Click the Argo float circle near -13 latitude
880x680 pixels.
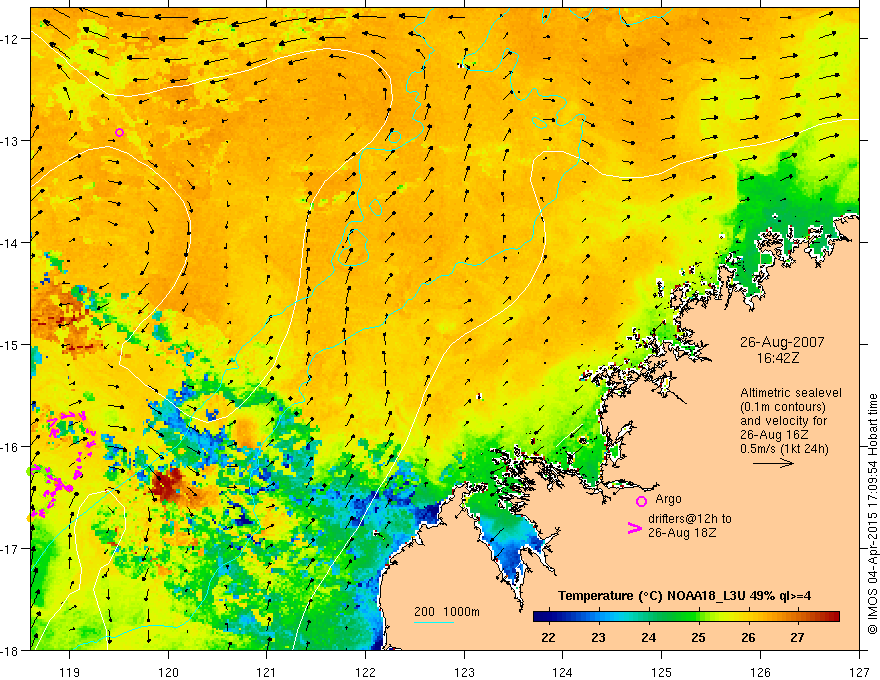(x=119, y=132)
